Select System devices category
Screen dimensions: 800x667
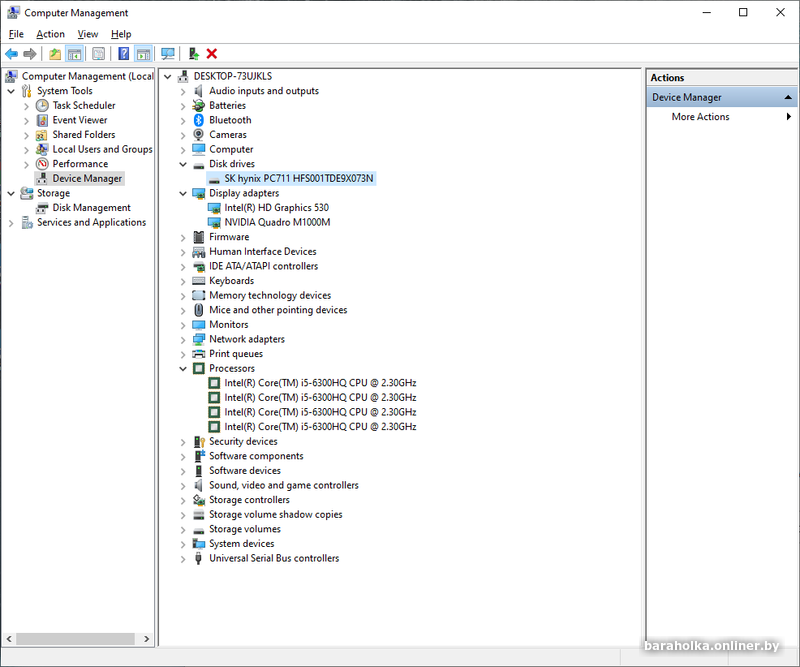coord(241,544)
